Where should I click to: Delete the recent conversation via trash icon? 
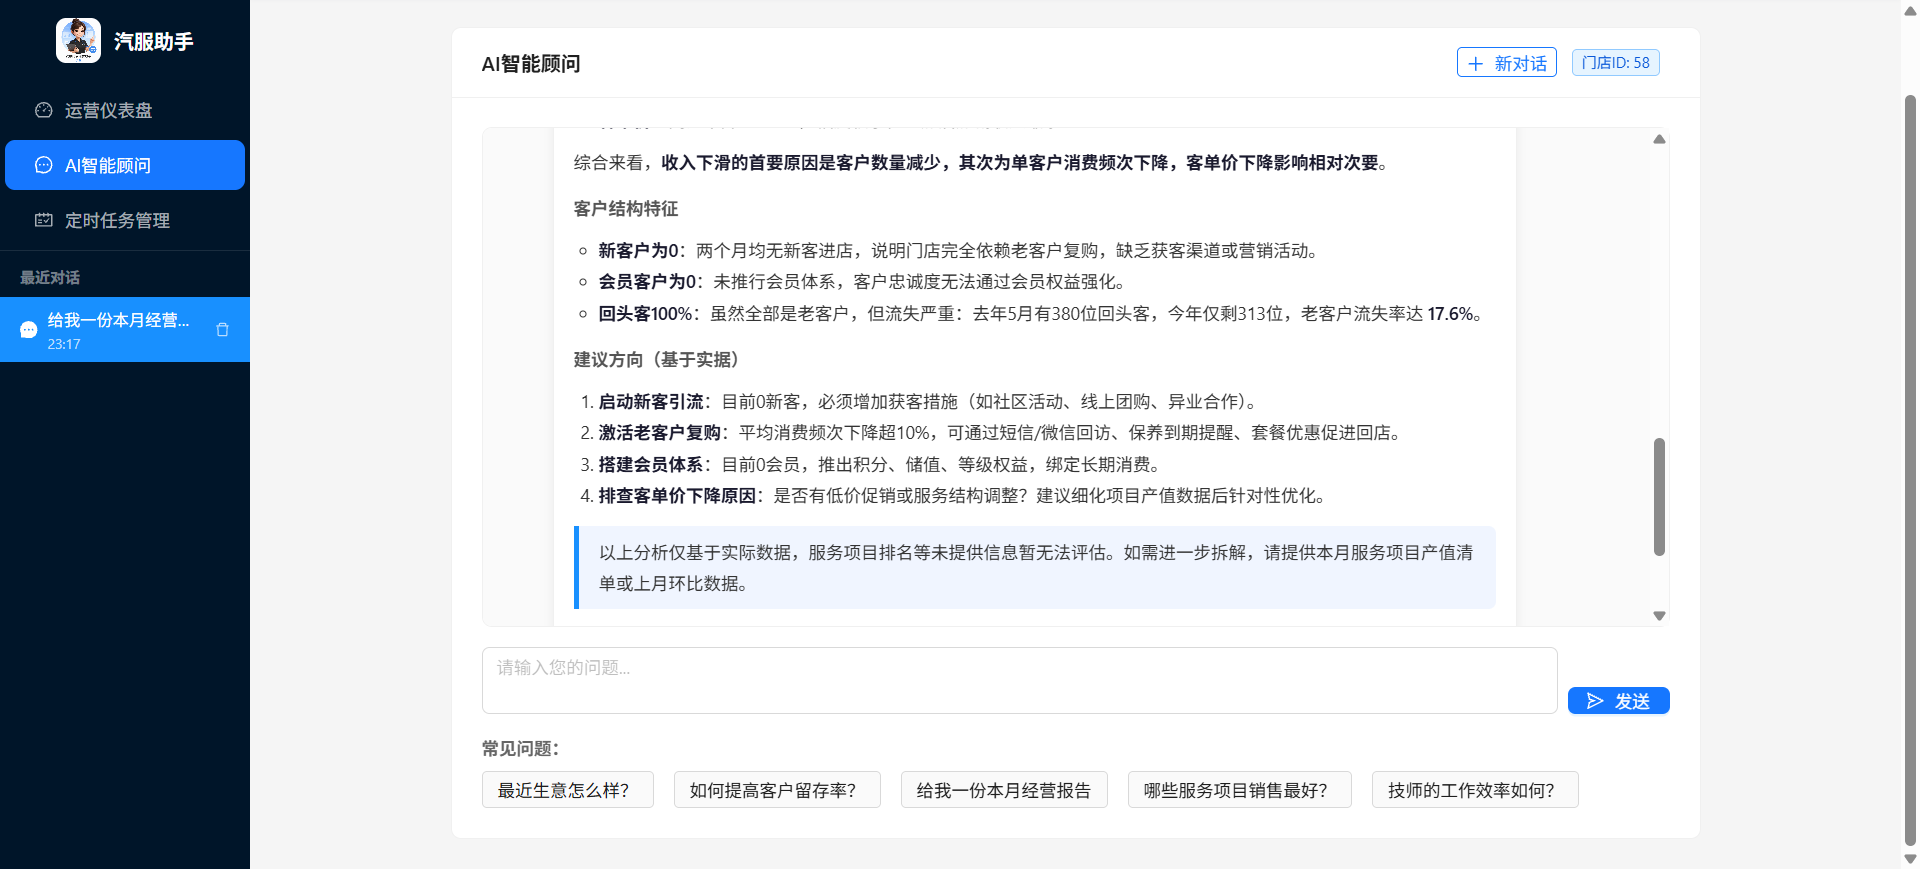click(223, 329)
